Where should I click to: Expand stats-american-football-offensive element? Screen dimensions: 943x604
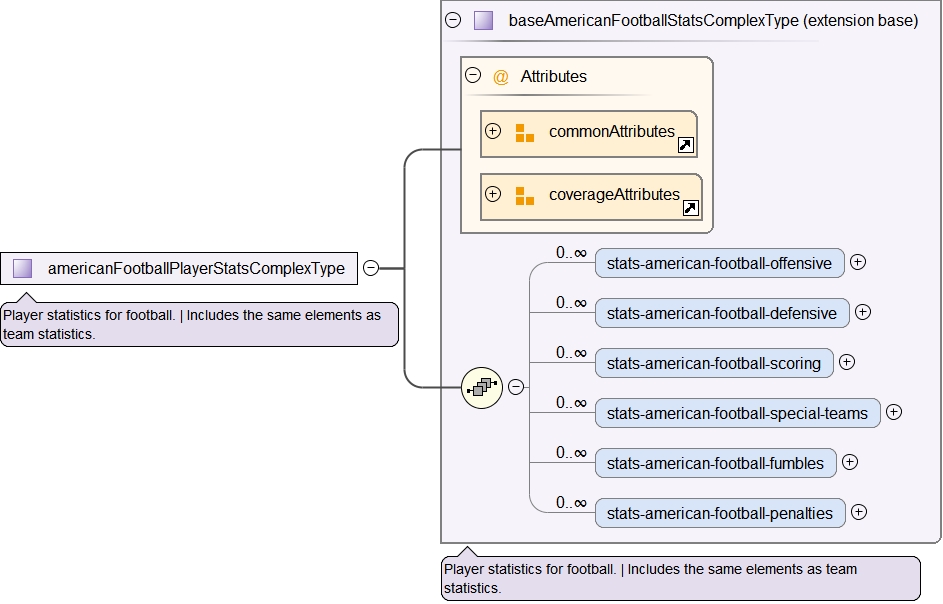click(x=858, y=263)
